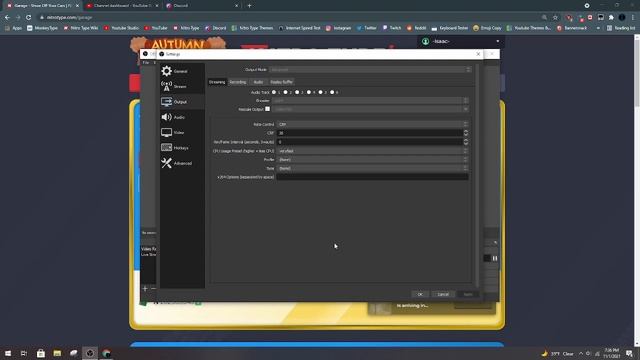This screenshot has height=360, width=640.
Task: Switch to Chrome on the taskbar
Action: (107, 353)
